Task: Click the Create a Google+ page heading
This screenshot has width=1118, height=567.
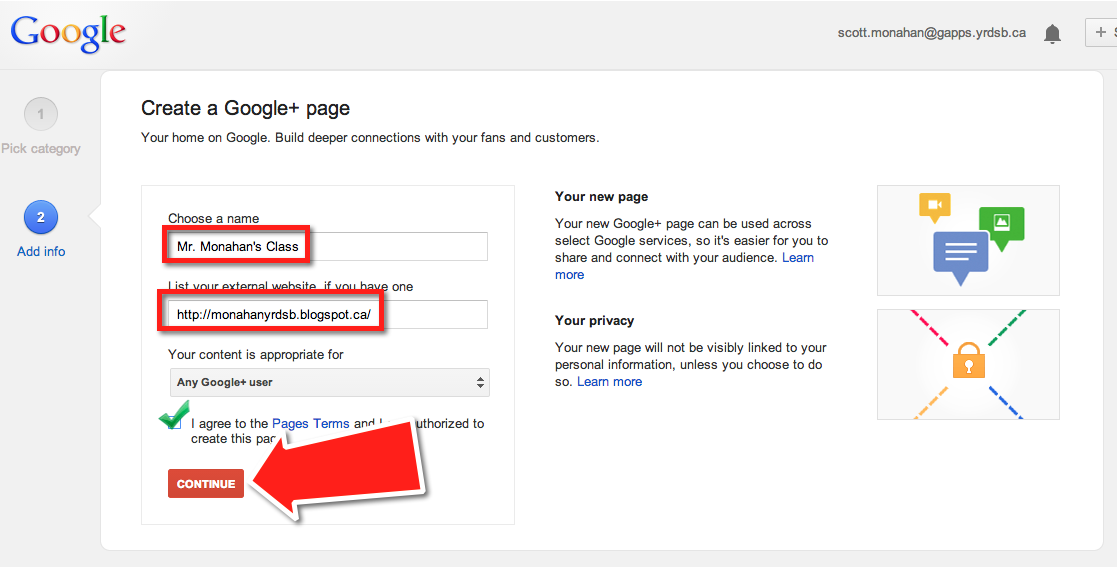Action: point(245,108)
